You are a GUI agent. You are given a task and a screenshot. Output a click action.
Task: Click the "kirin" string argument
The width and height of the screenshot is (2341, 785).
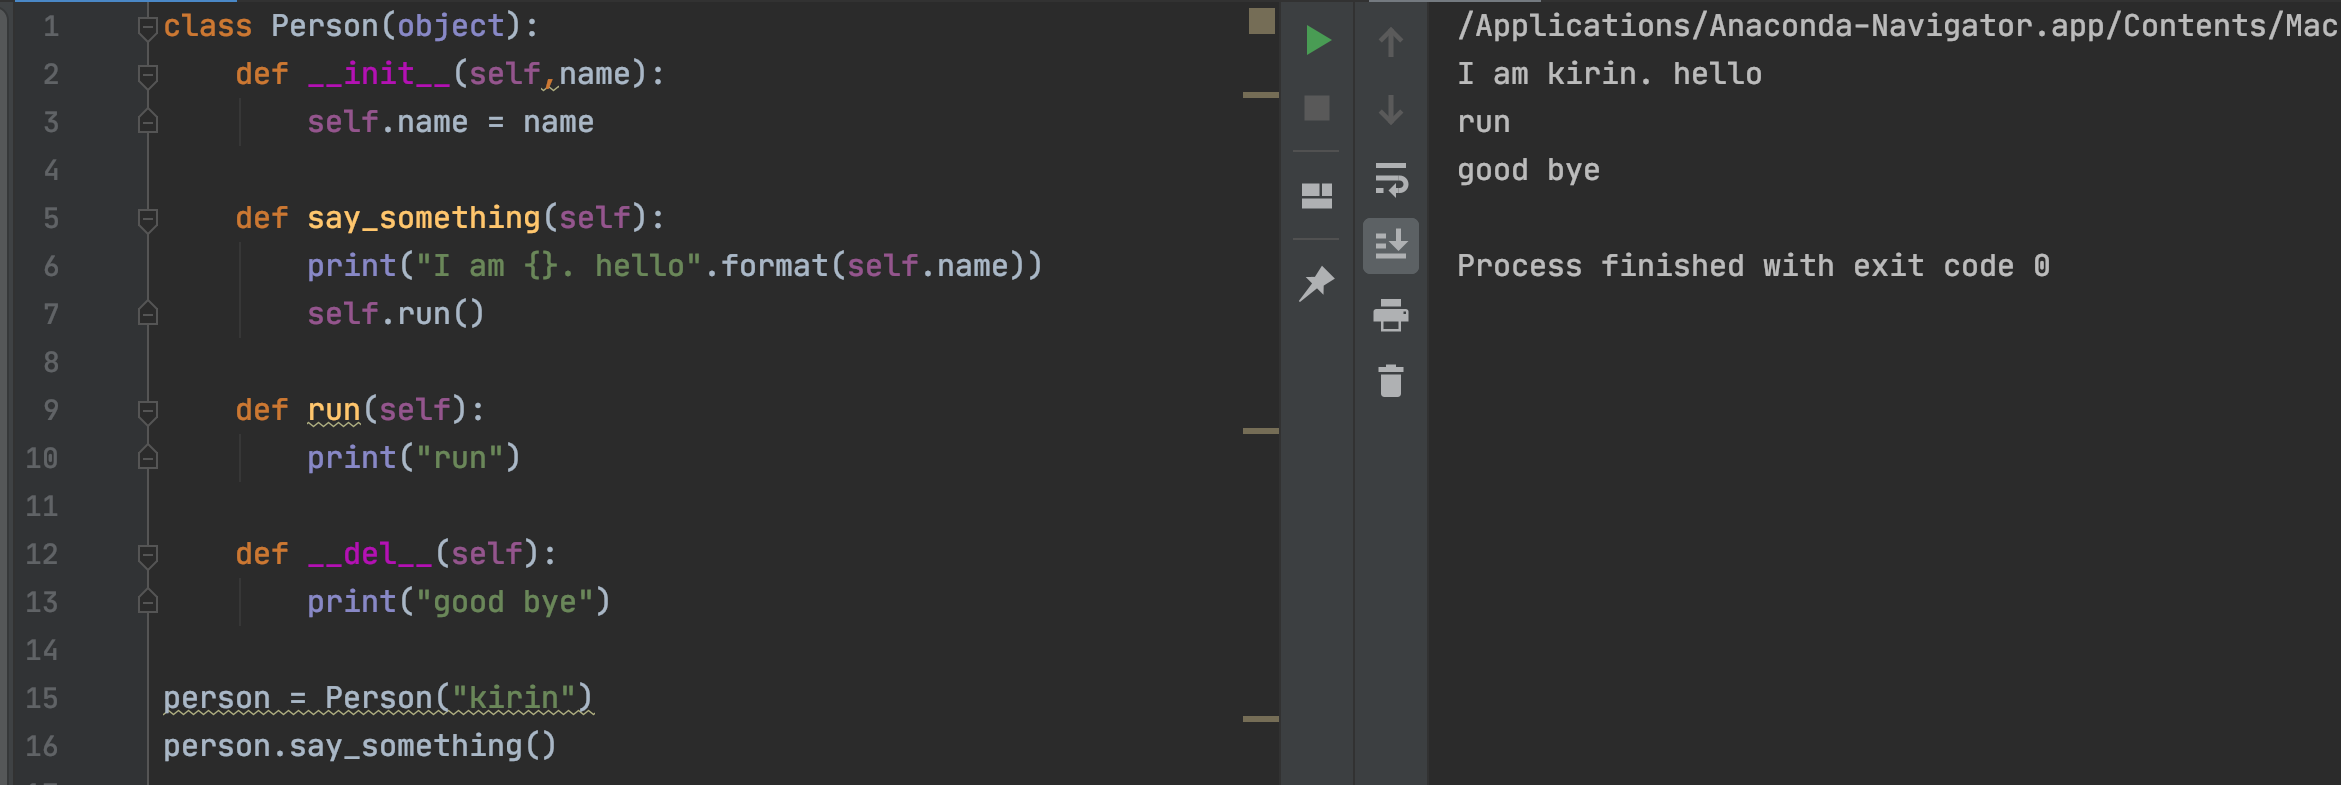pos(514,698)
